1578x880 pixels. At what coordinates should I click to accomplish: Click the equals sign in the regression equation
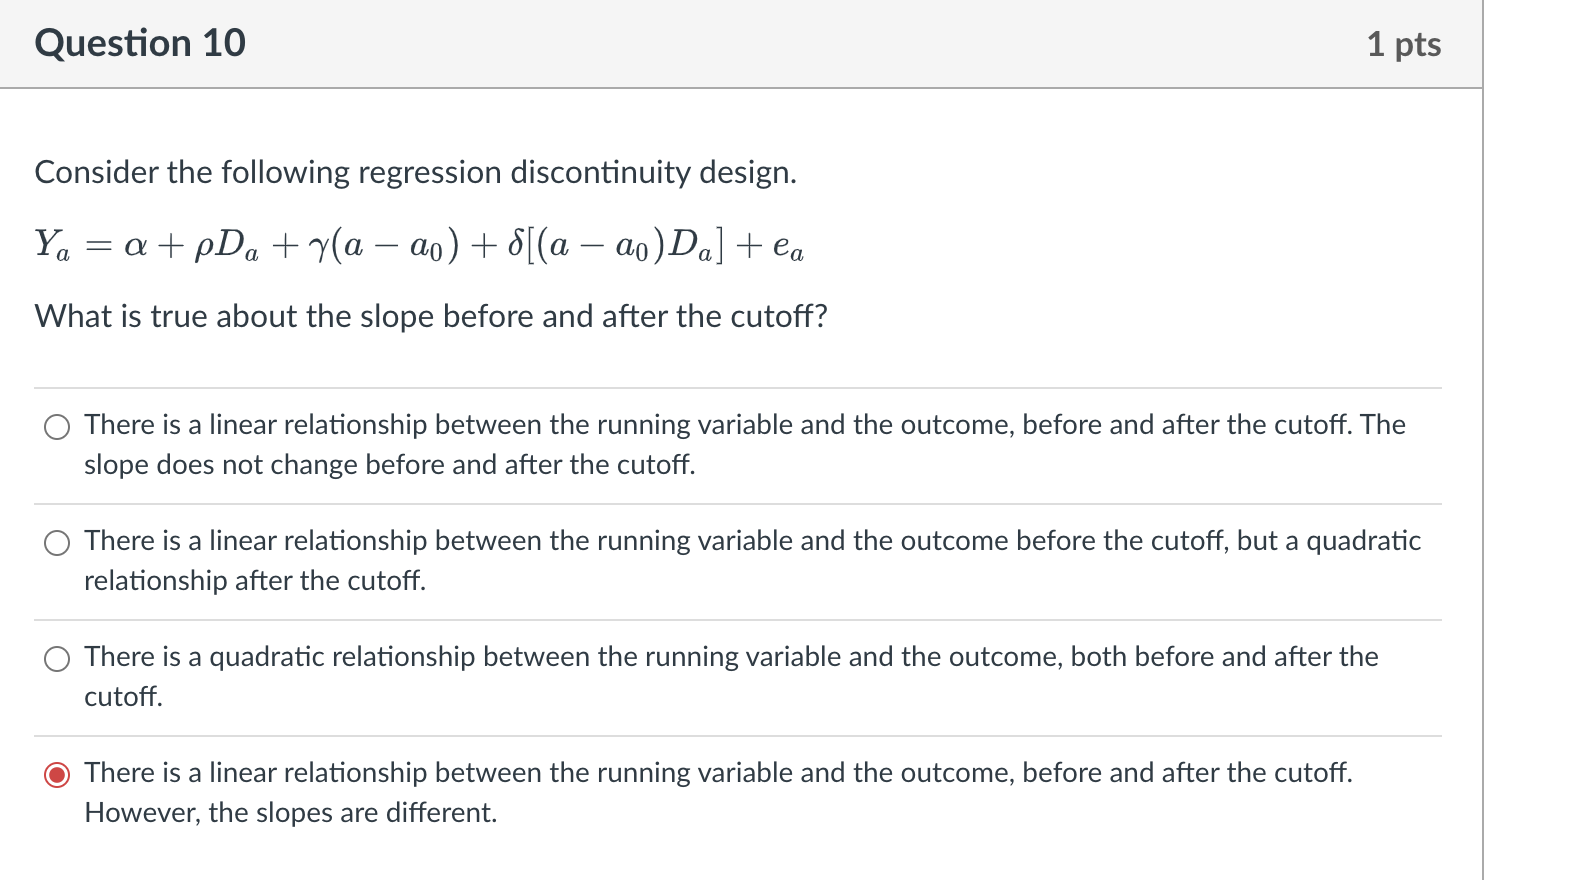(x=98, y=246)
